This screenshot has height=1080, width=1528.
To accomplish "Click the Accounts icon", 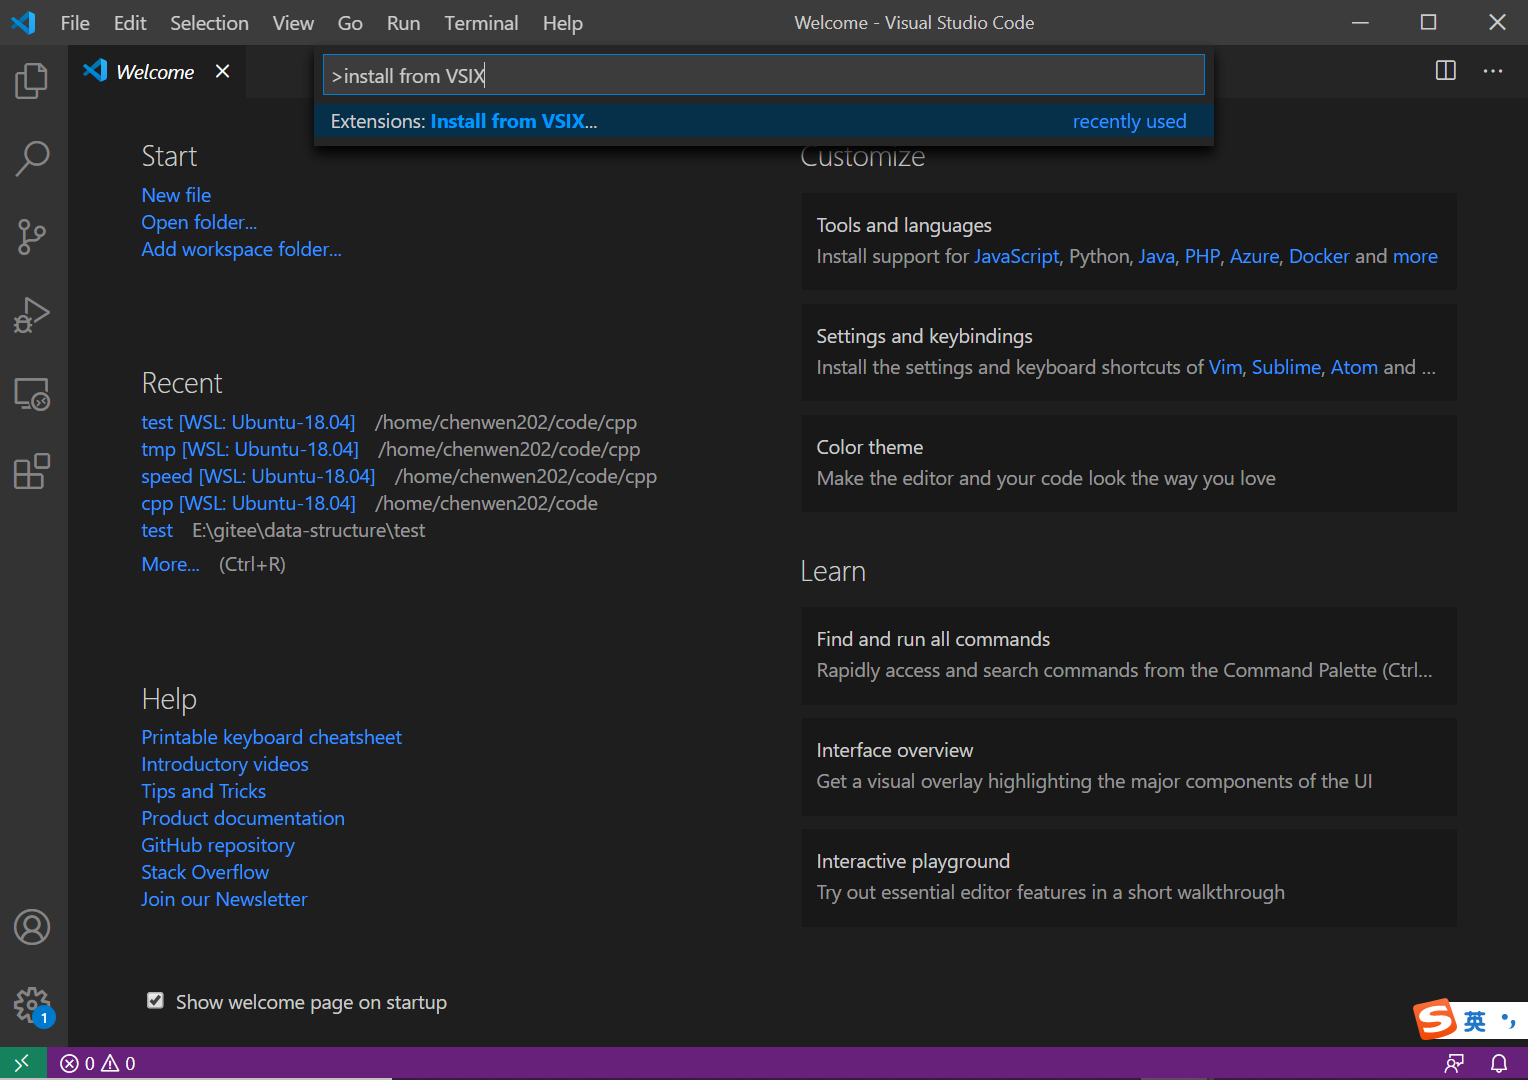I will pos(31,927).
